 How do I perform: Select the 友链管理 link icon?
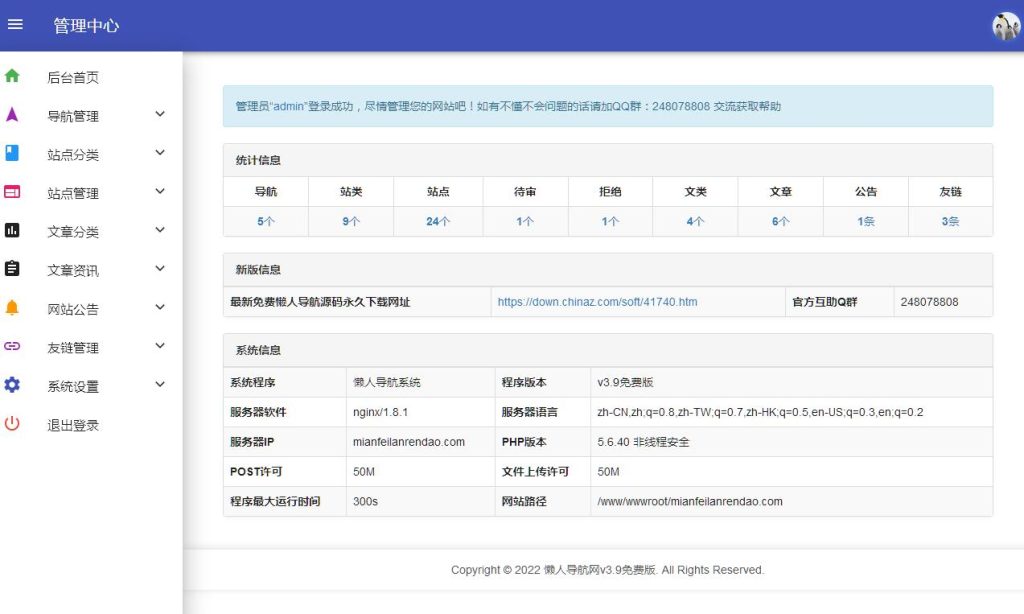click(11, 346)
